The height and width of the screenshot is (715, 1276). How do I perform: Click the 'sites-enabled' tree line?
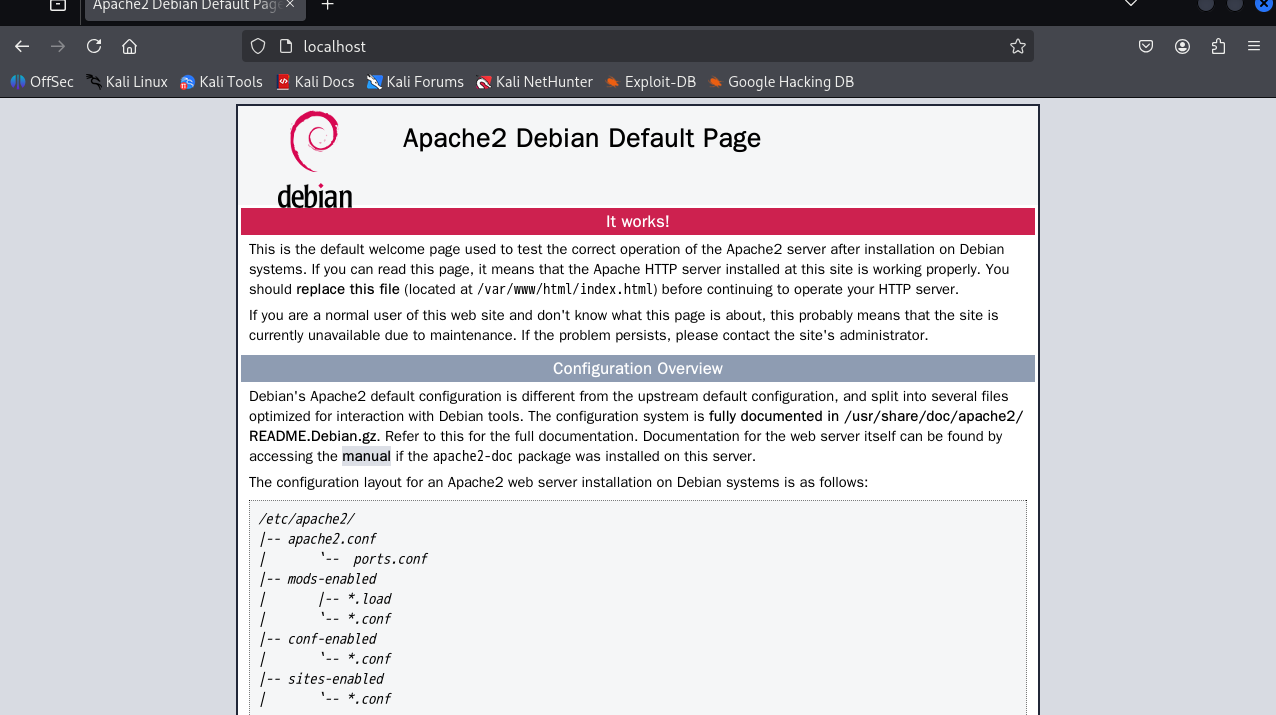point(335,679)
